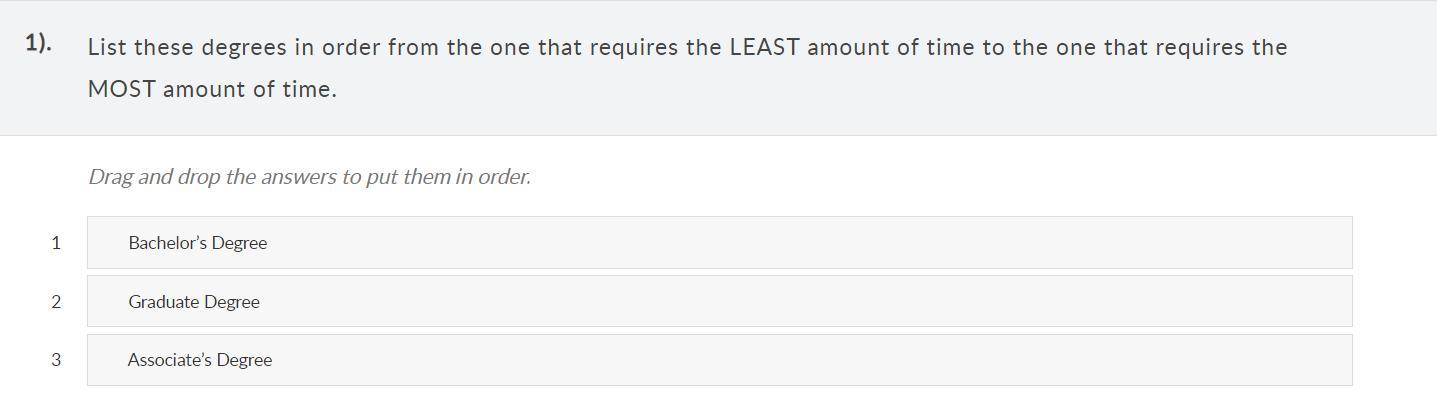Click the word MOST in the question

coord(121,89)
